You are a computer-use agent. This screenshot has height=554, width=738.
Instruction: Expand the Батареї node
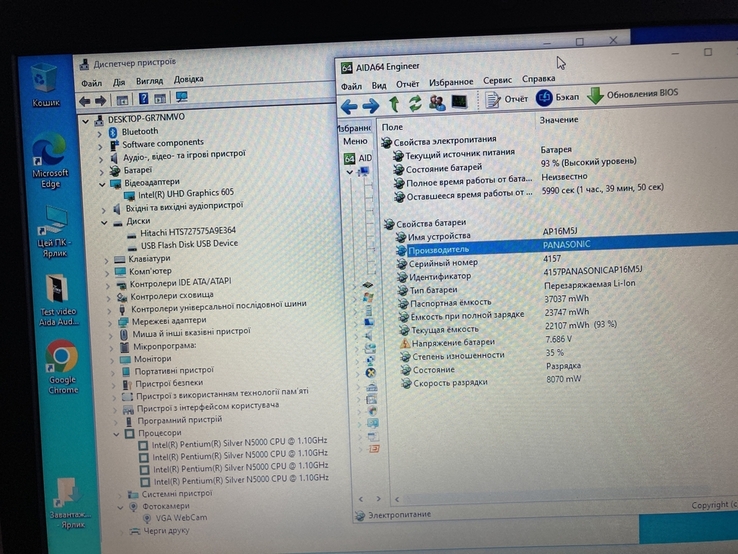point(101,172)
